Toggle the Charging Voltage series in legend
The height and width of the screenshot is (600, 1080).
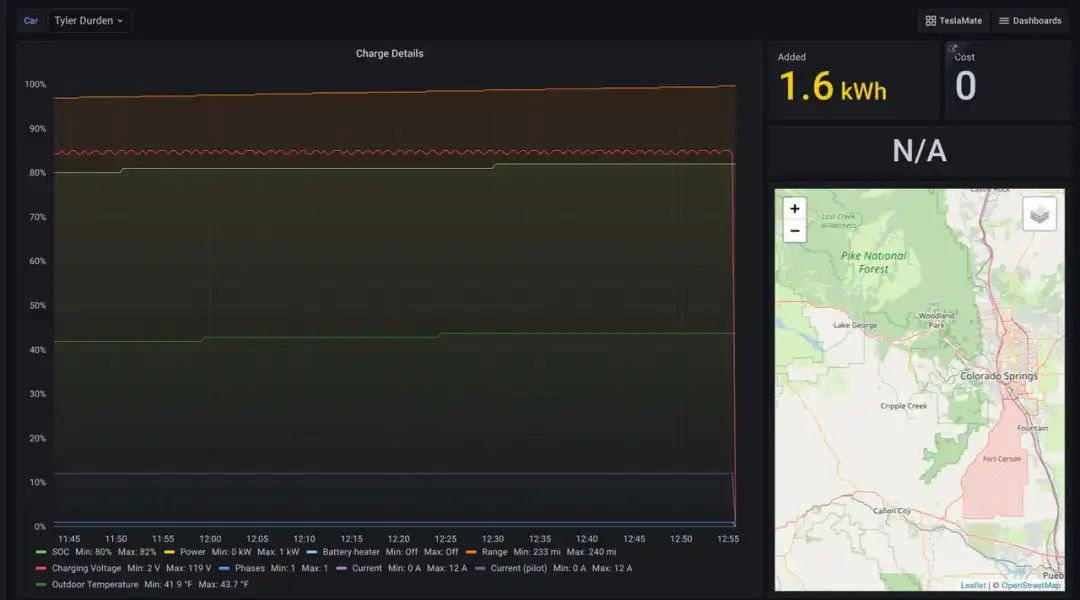click(86, 568)
